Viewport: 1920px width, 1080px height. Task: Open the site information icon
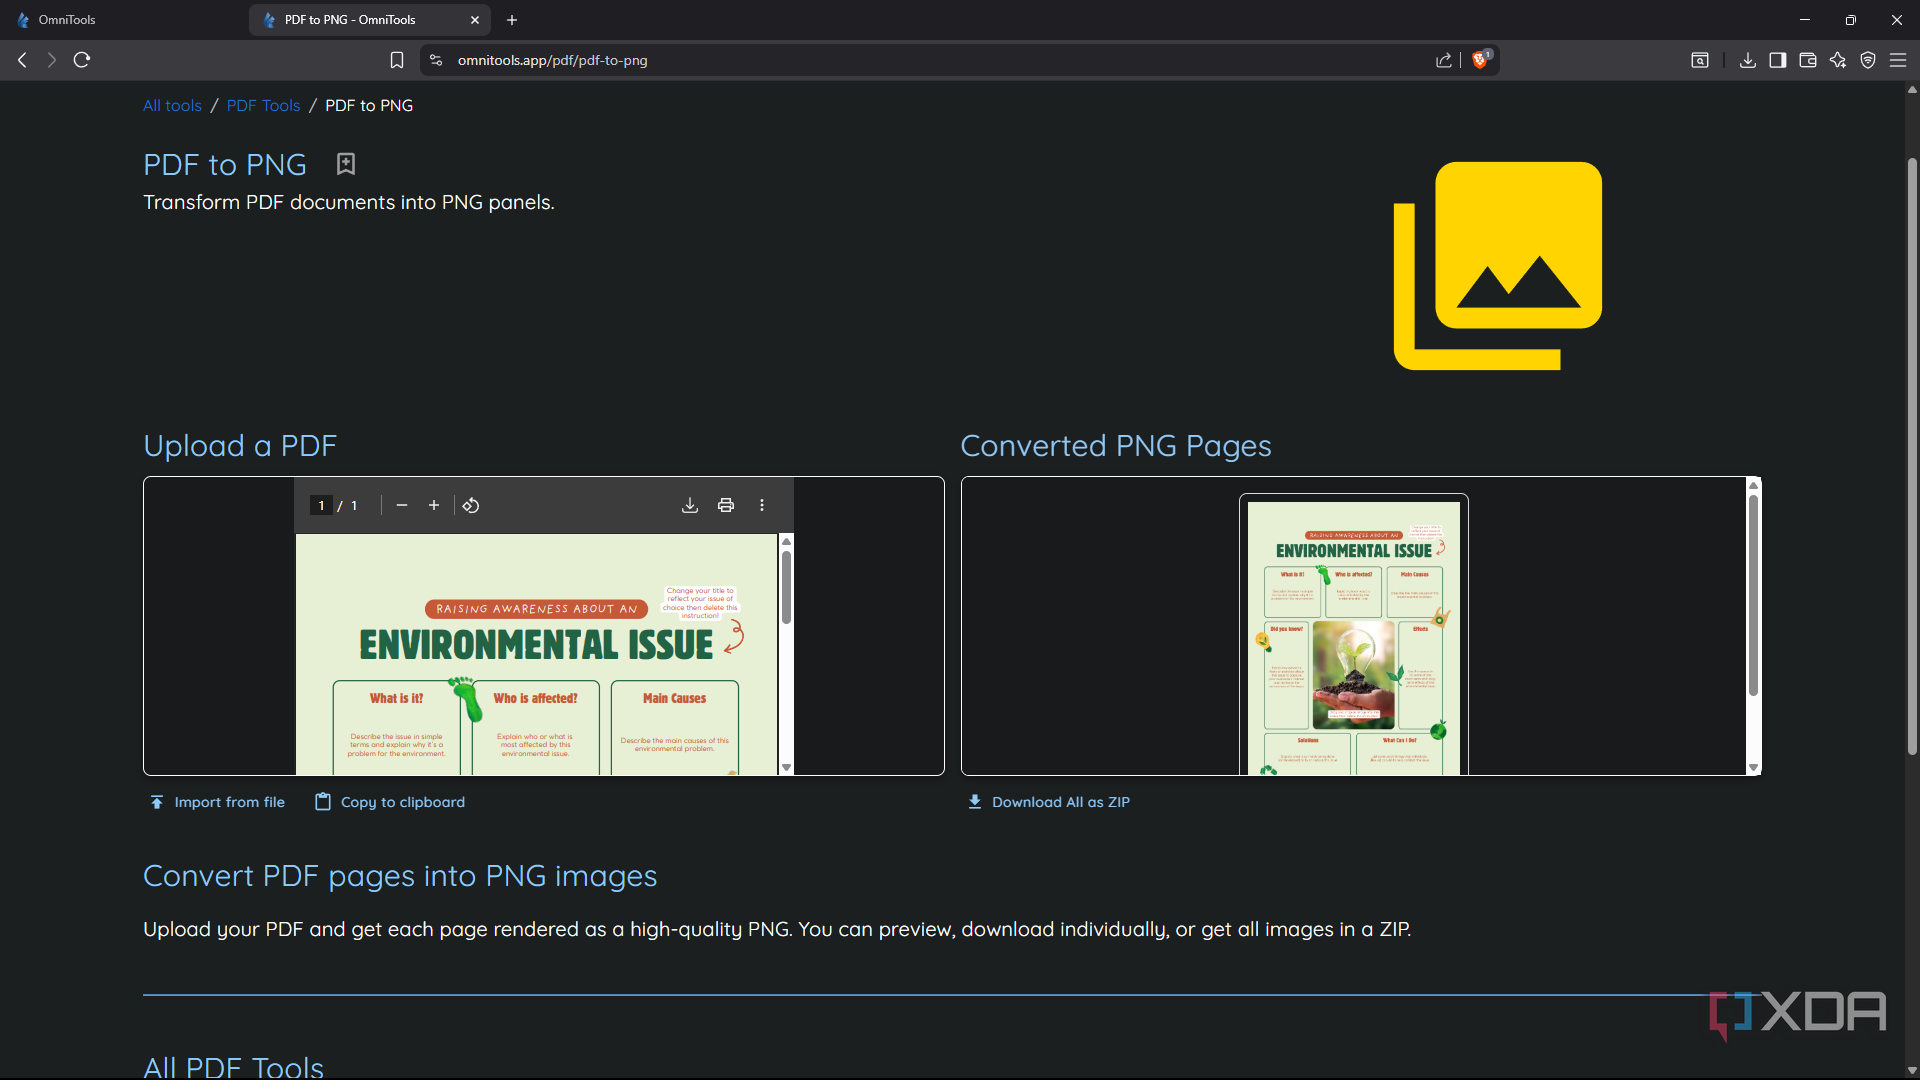click(436, 60)
